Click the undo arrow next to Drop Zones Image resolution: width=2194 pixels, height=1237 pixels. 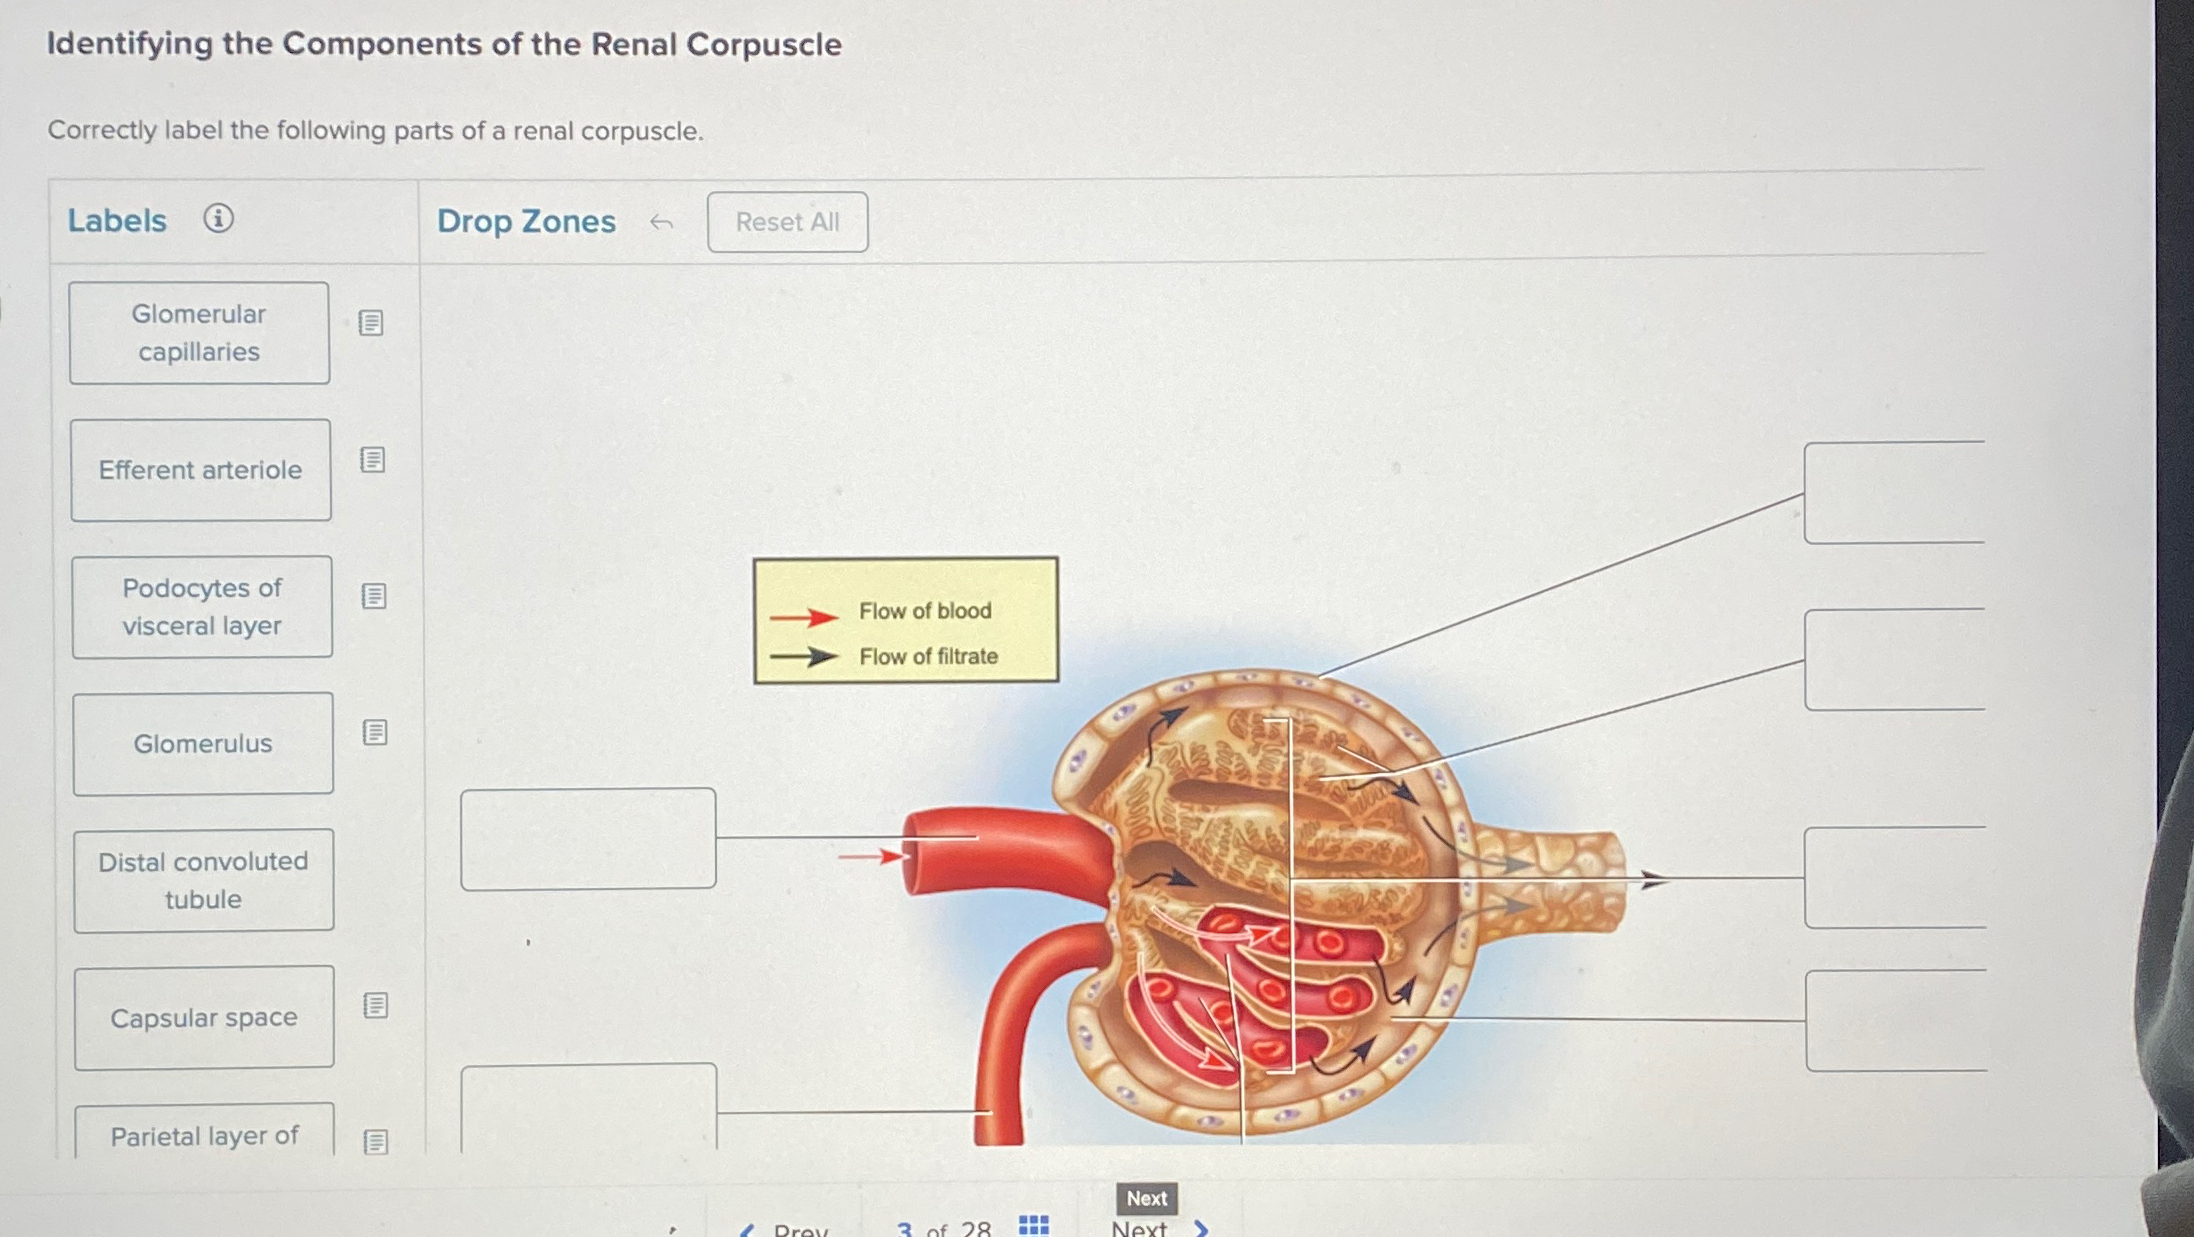[661, 222]
